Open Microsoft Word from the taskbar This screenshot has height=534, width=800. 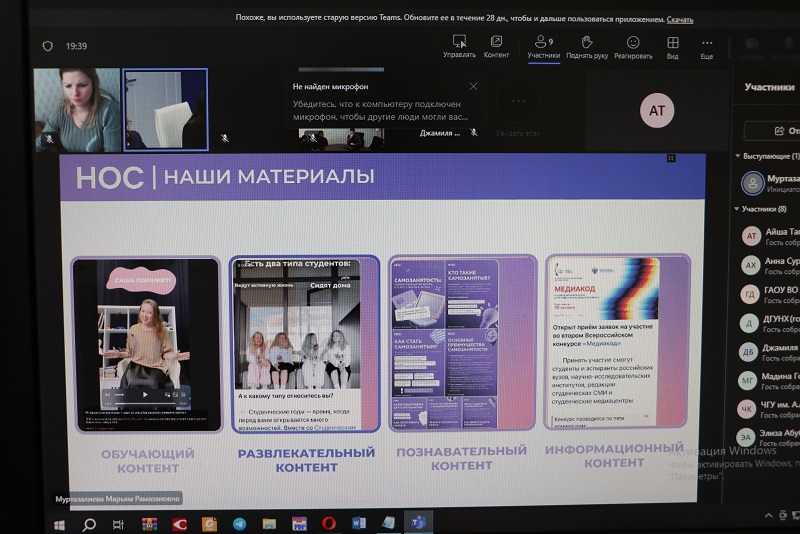point(359,523)
